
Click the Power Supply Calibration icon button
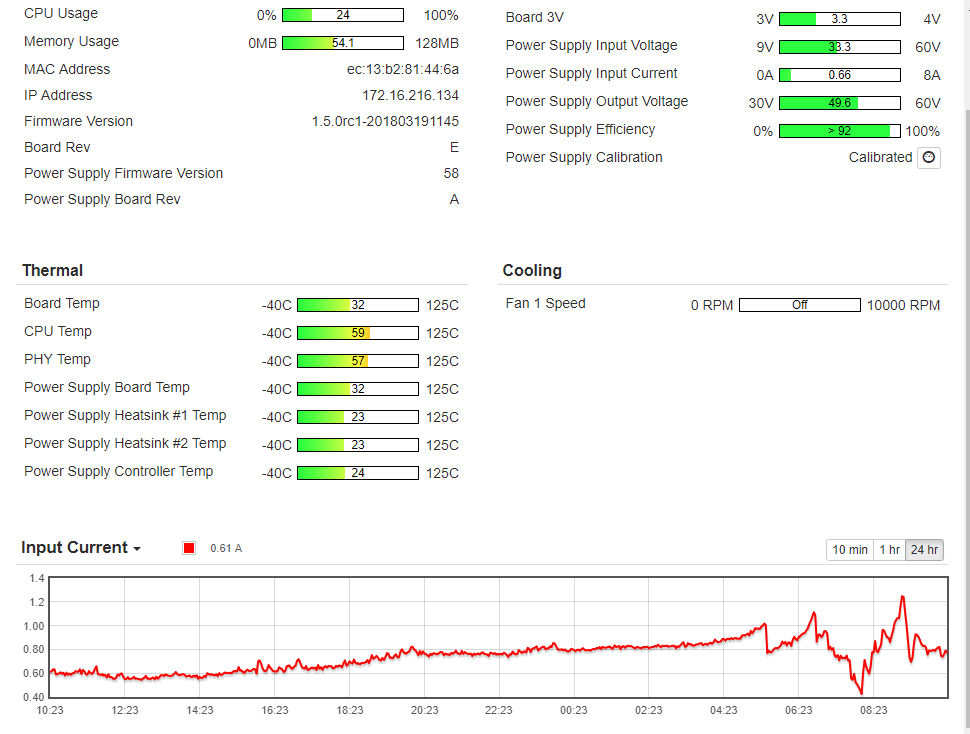[929, 157]
